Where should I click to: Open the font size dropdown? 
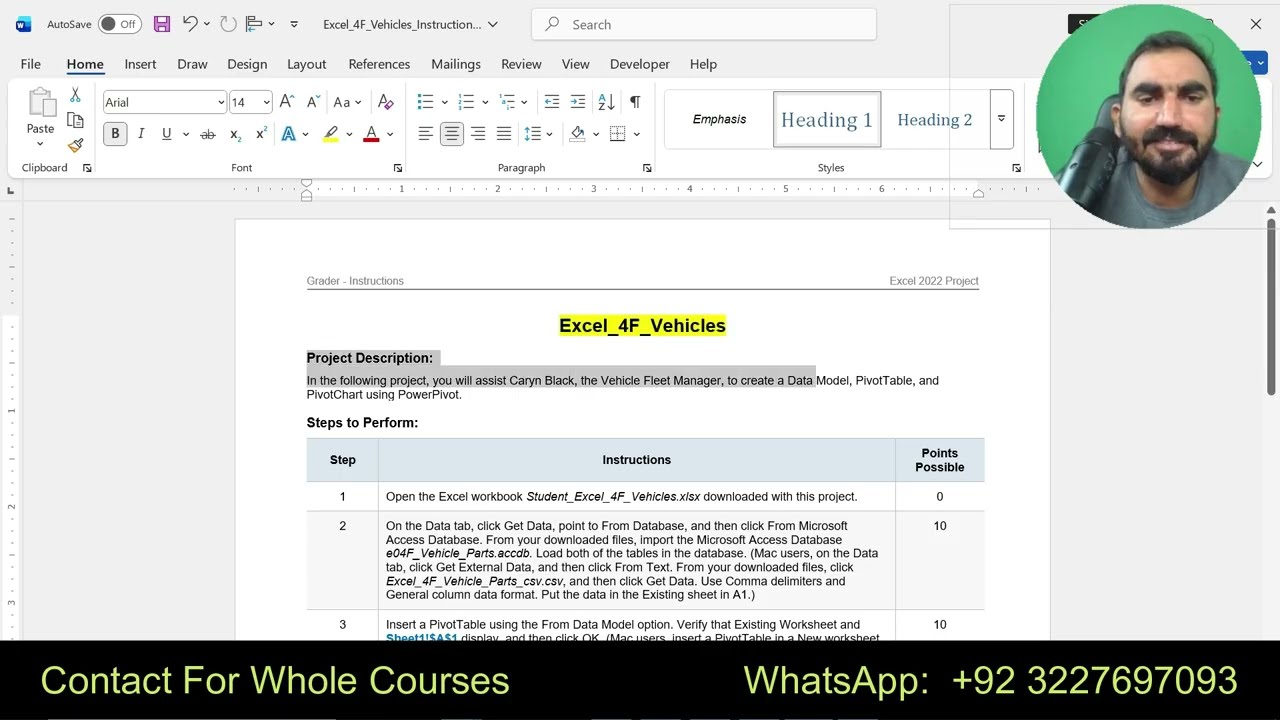pyautogui.click(x=266, y=102)
